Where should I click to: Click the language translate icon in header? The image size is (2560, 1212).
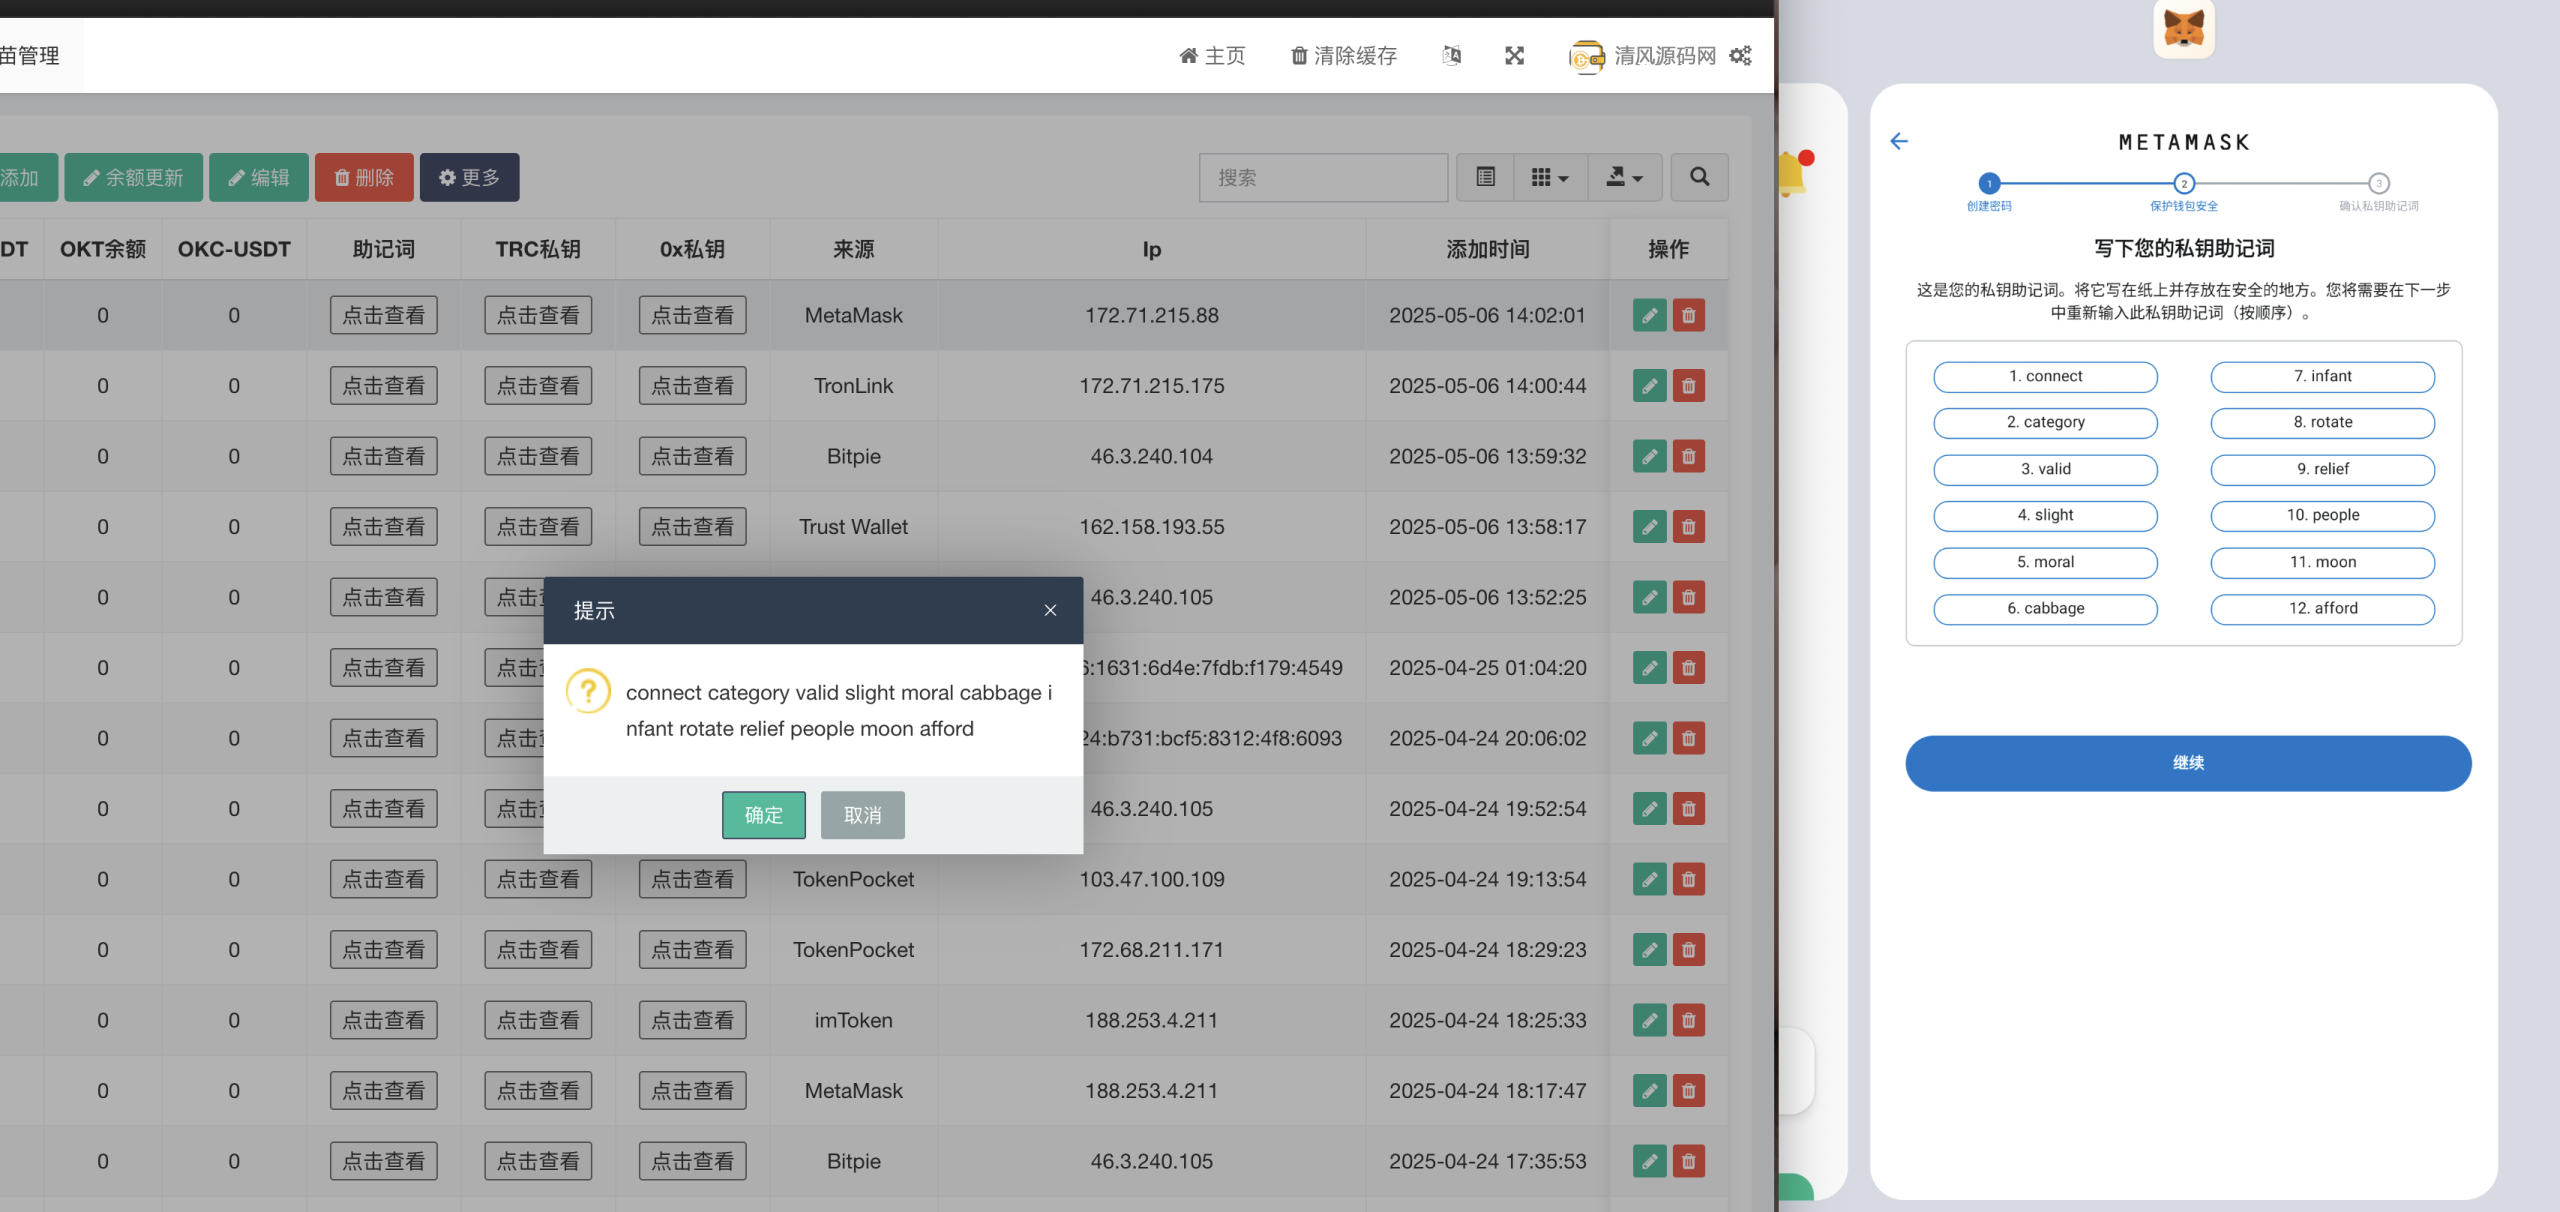(1451, 56)
